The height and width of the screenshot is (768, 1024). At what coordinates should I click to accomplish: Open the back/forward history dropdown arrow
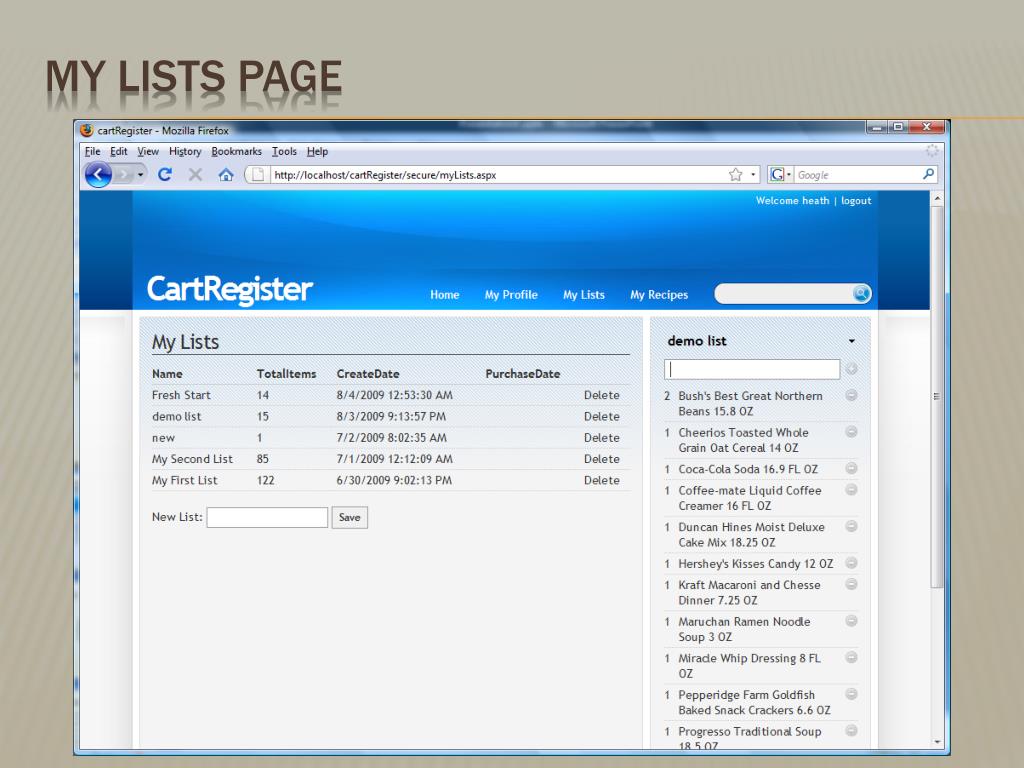(140, 175)
